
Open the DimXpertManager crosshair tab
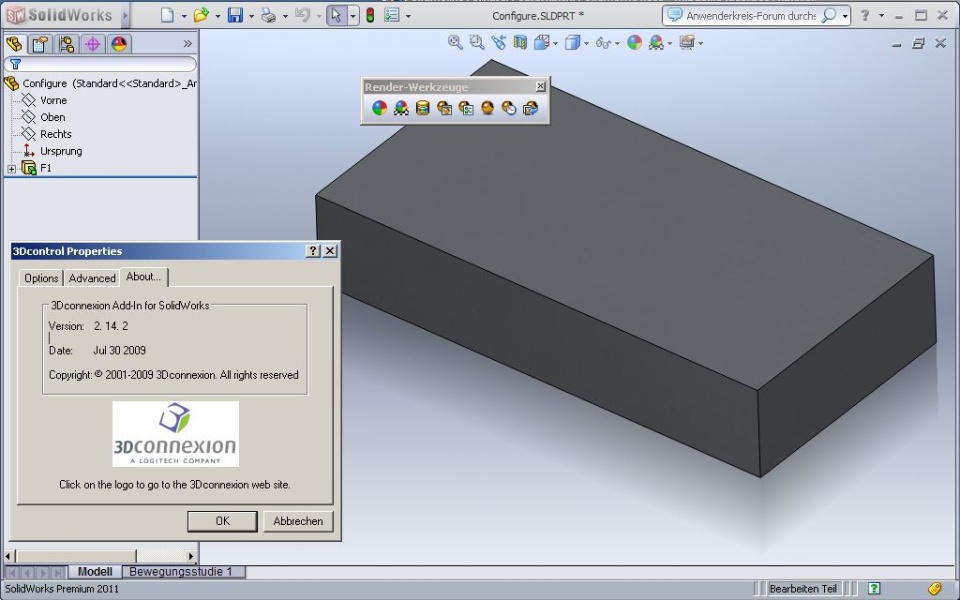[92, 43]
